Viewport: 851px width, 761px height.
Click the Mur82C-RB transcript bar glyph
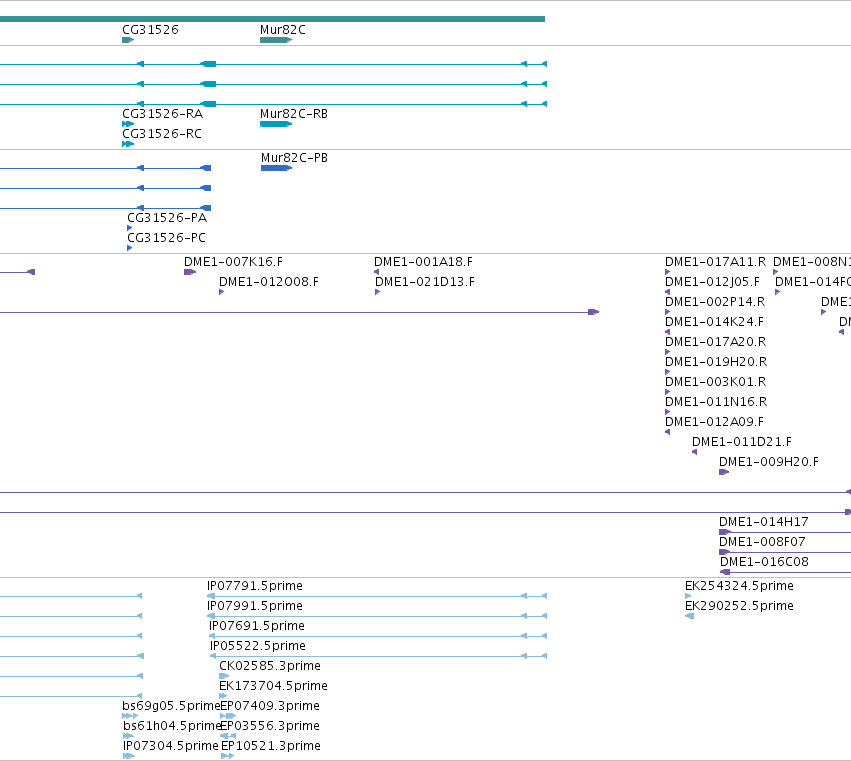click(x=276, y=124)
